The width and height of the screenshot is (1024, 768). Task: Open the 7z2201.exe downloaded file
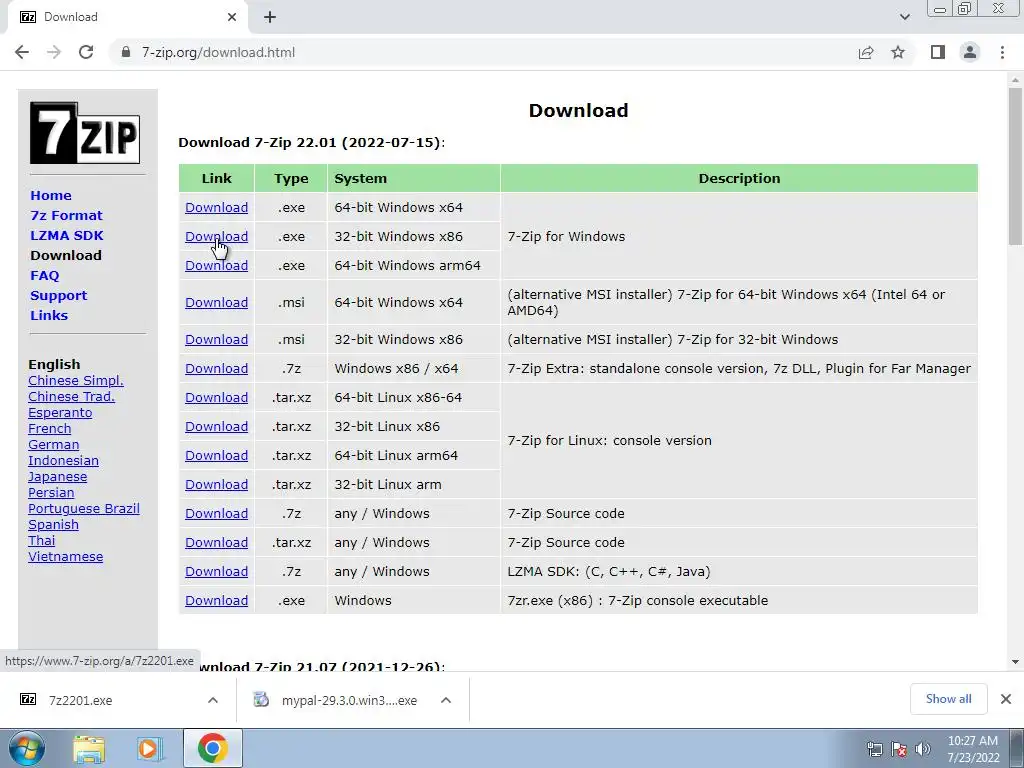pos(80,700)
